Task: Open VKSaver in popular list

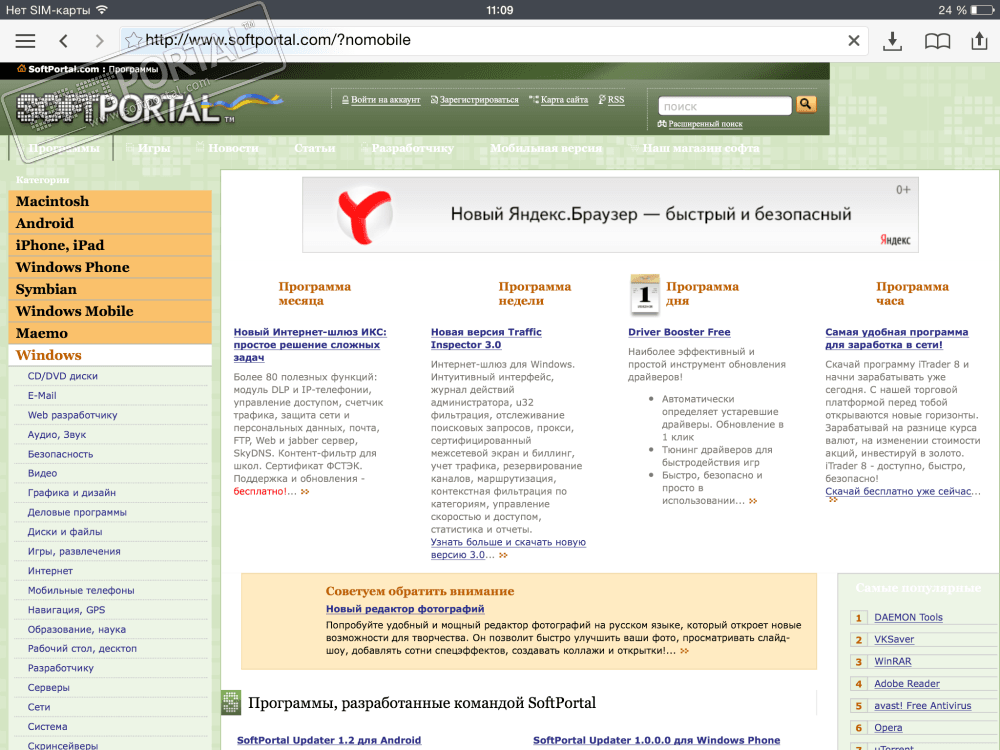Action: coord(894,639)
